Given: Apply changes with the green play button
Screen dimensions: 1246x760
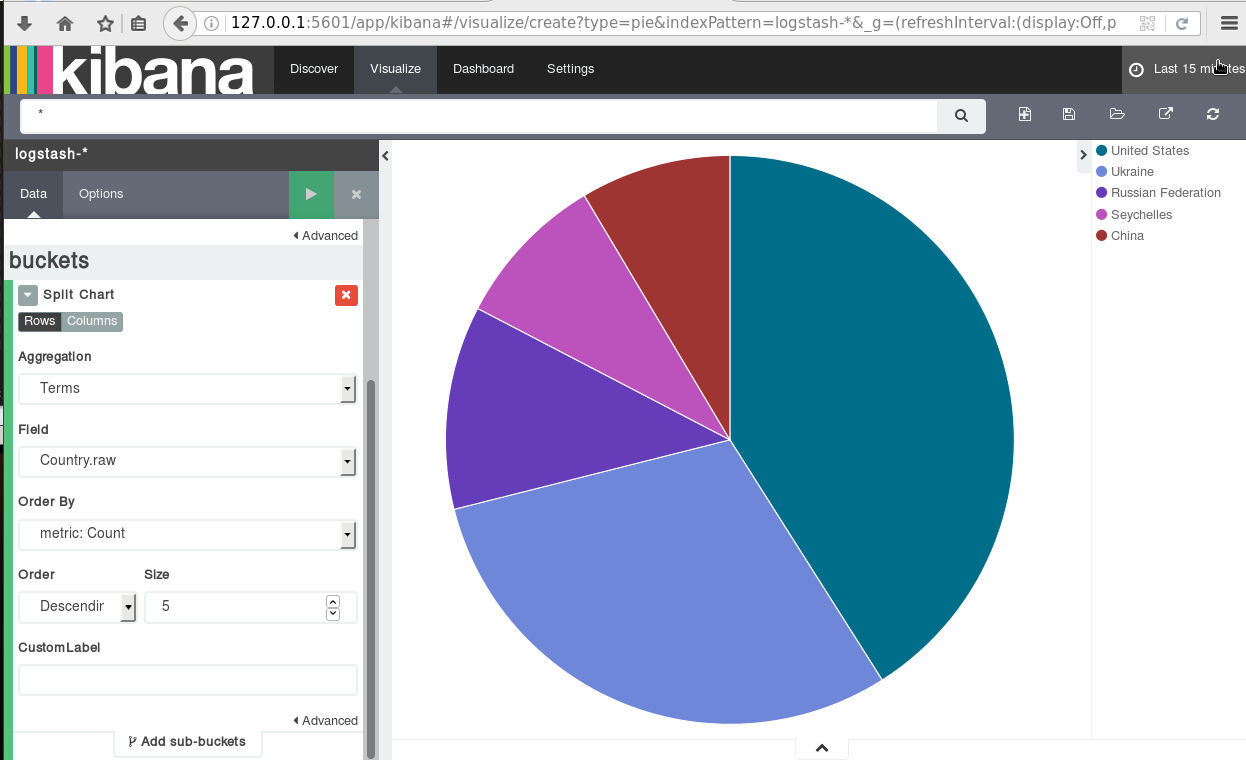Looking at the screenshot, I should point(311,194).
